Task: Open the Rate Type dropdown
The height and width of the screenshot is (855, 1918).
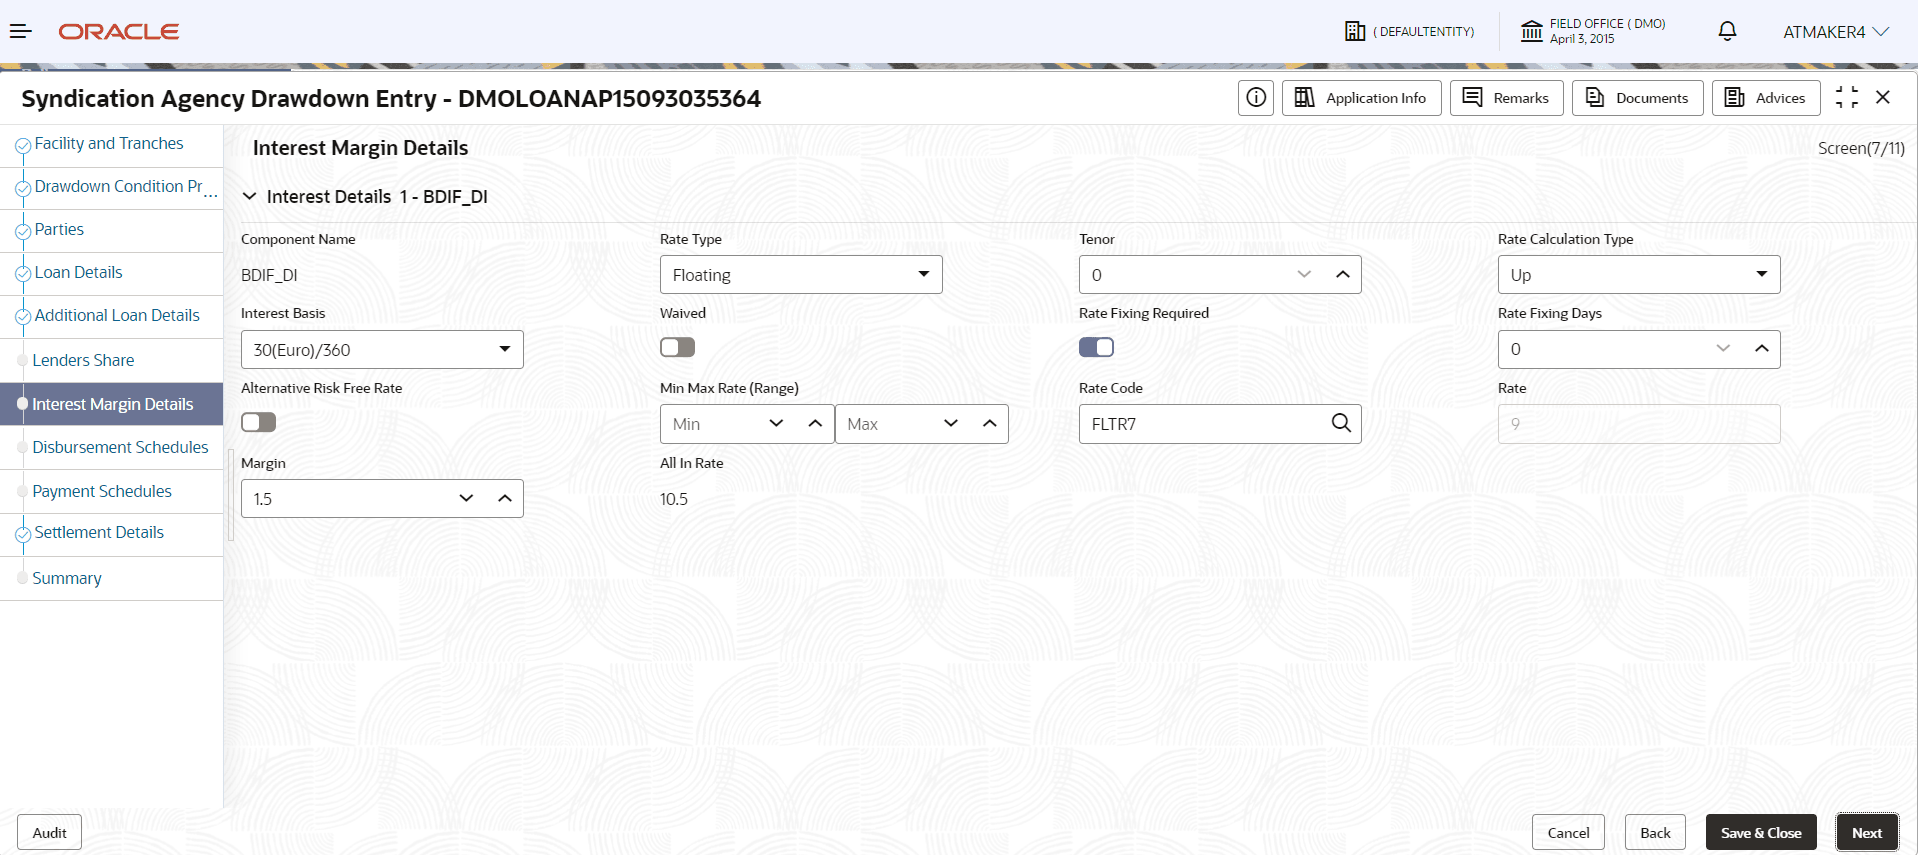Action: tap(801, 275)
